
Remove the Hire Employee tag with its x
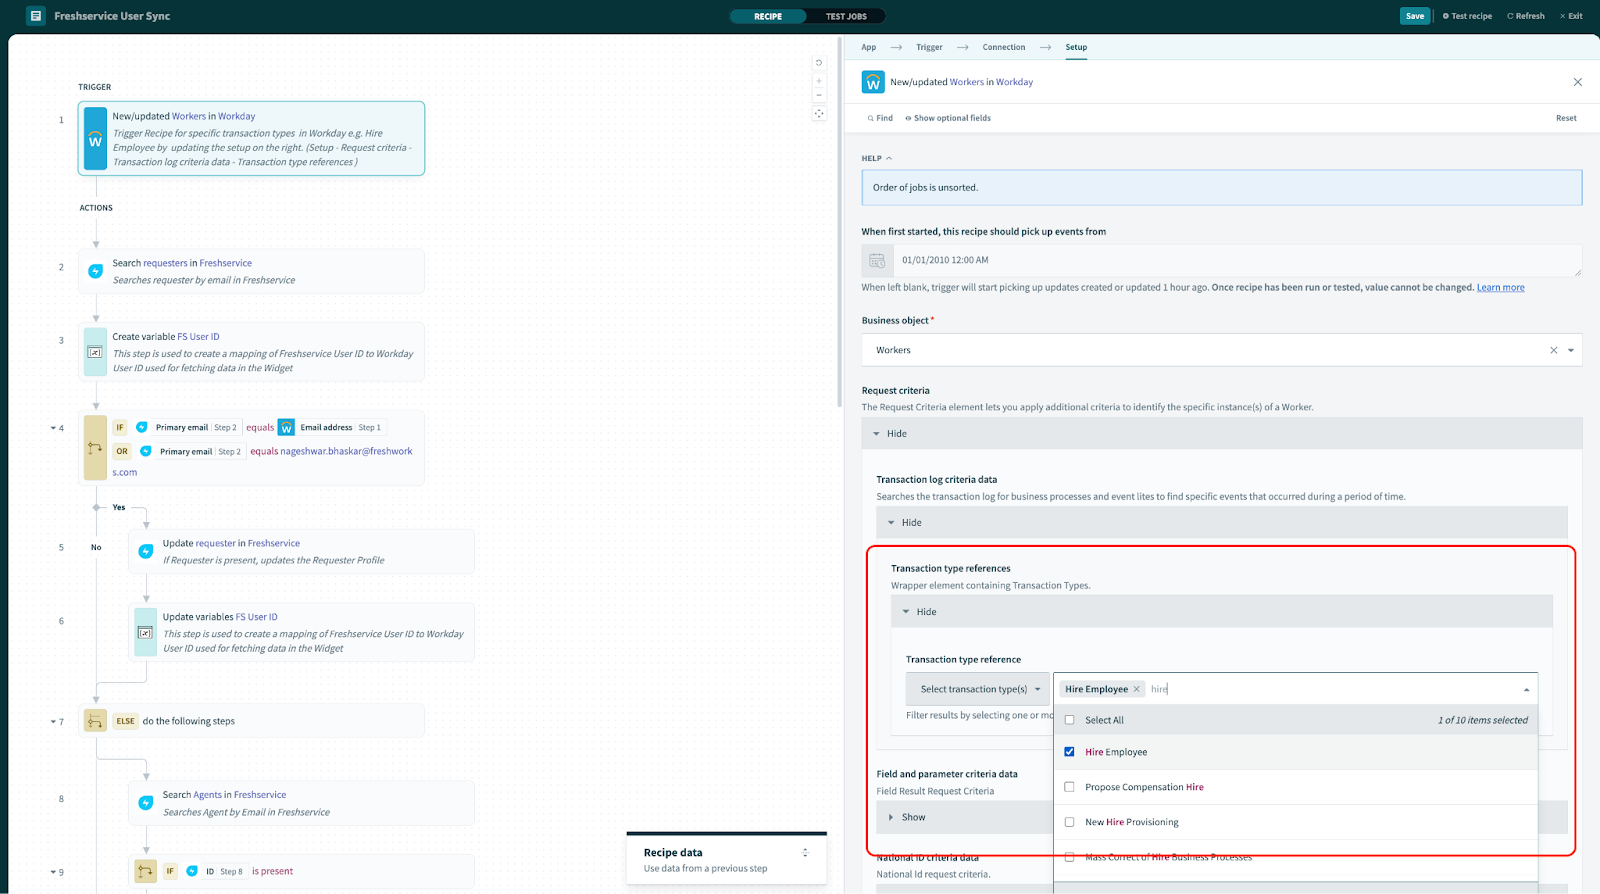1137,689
